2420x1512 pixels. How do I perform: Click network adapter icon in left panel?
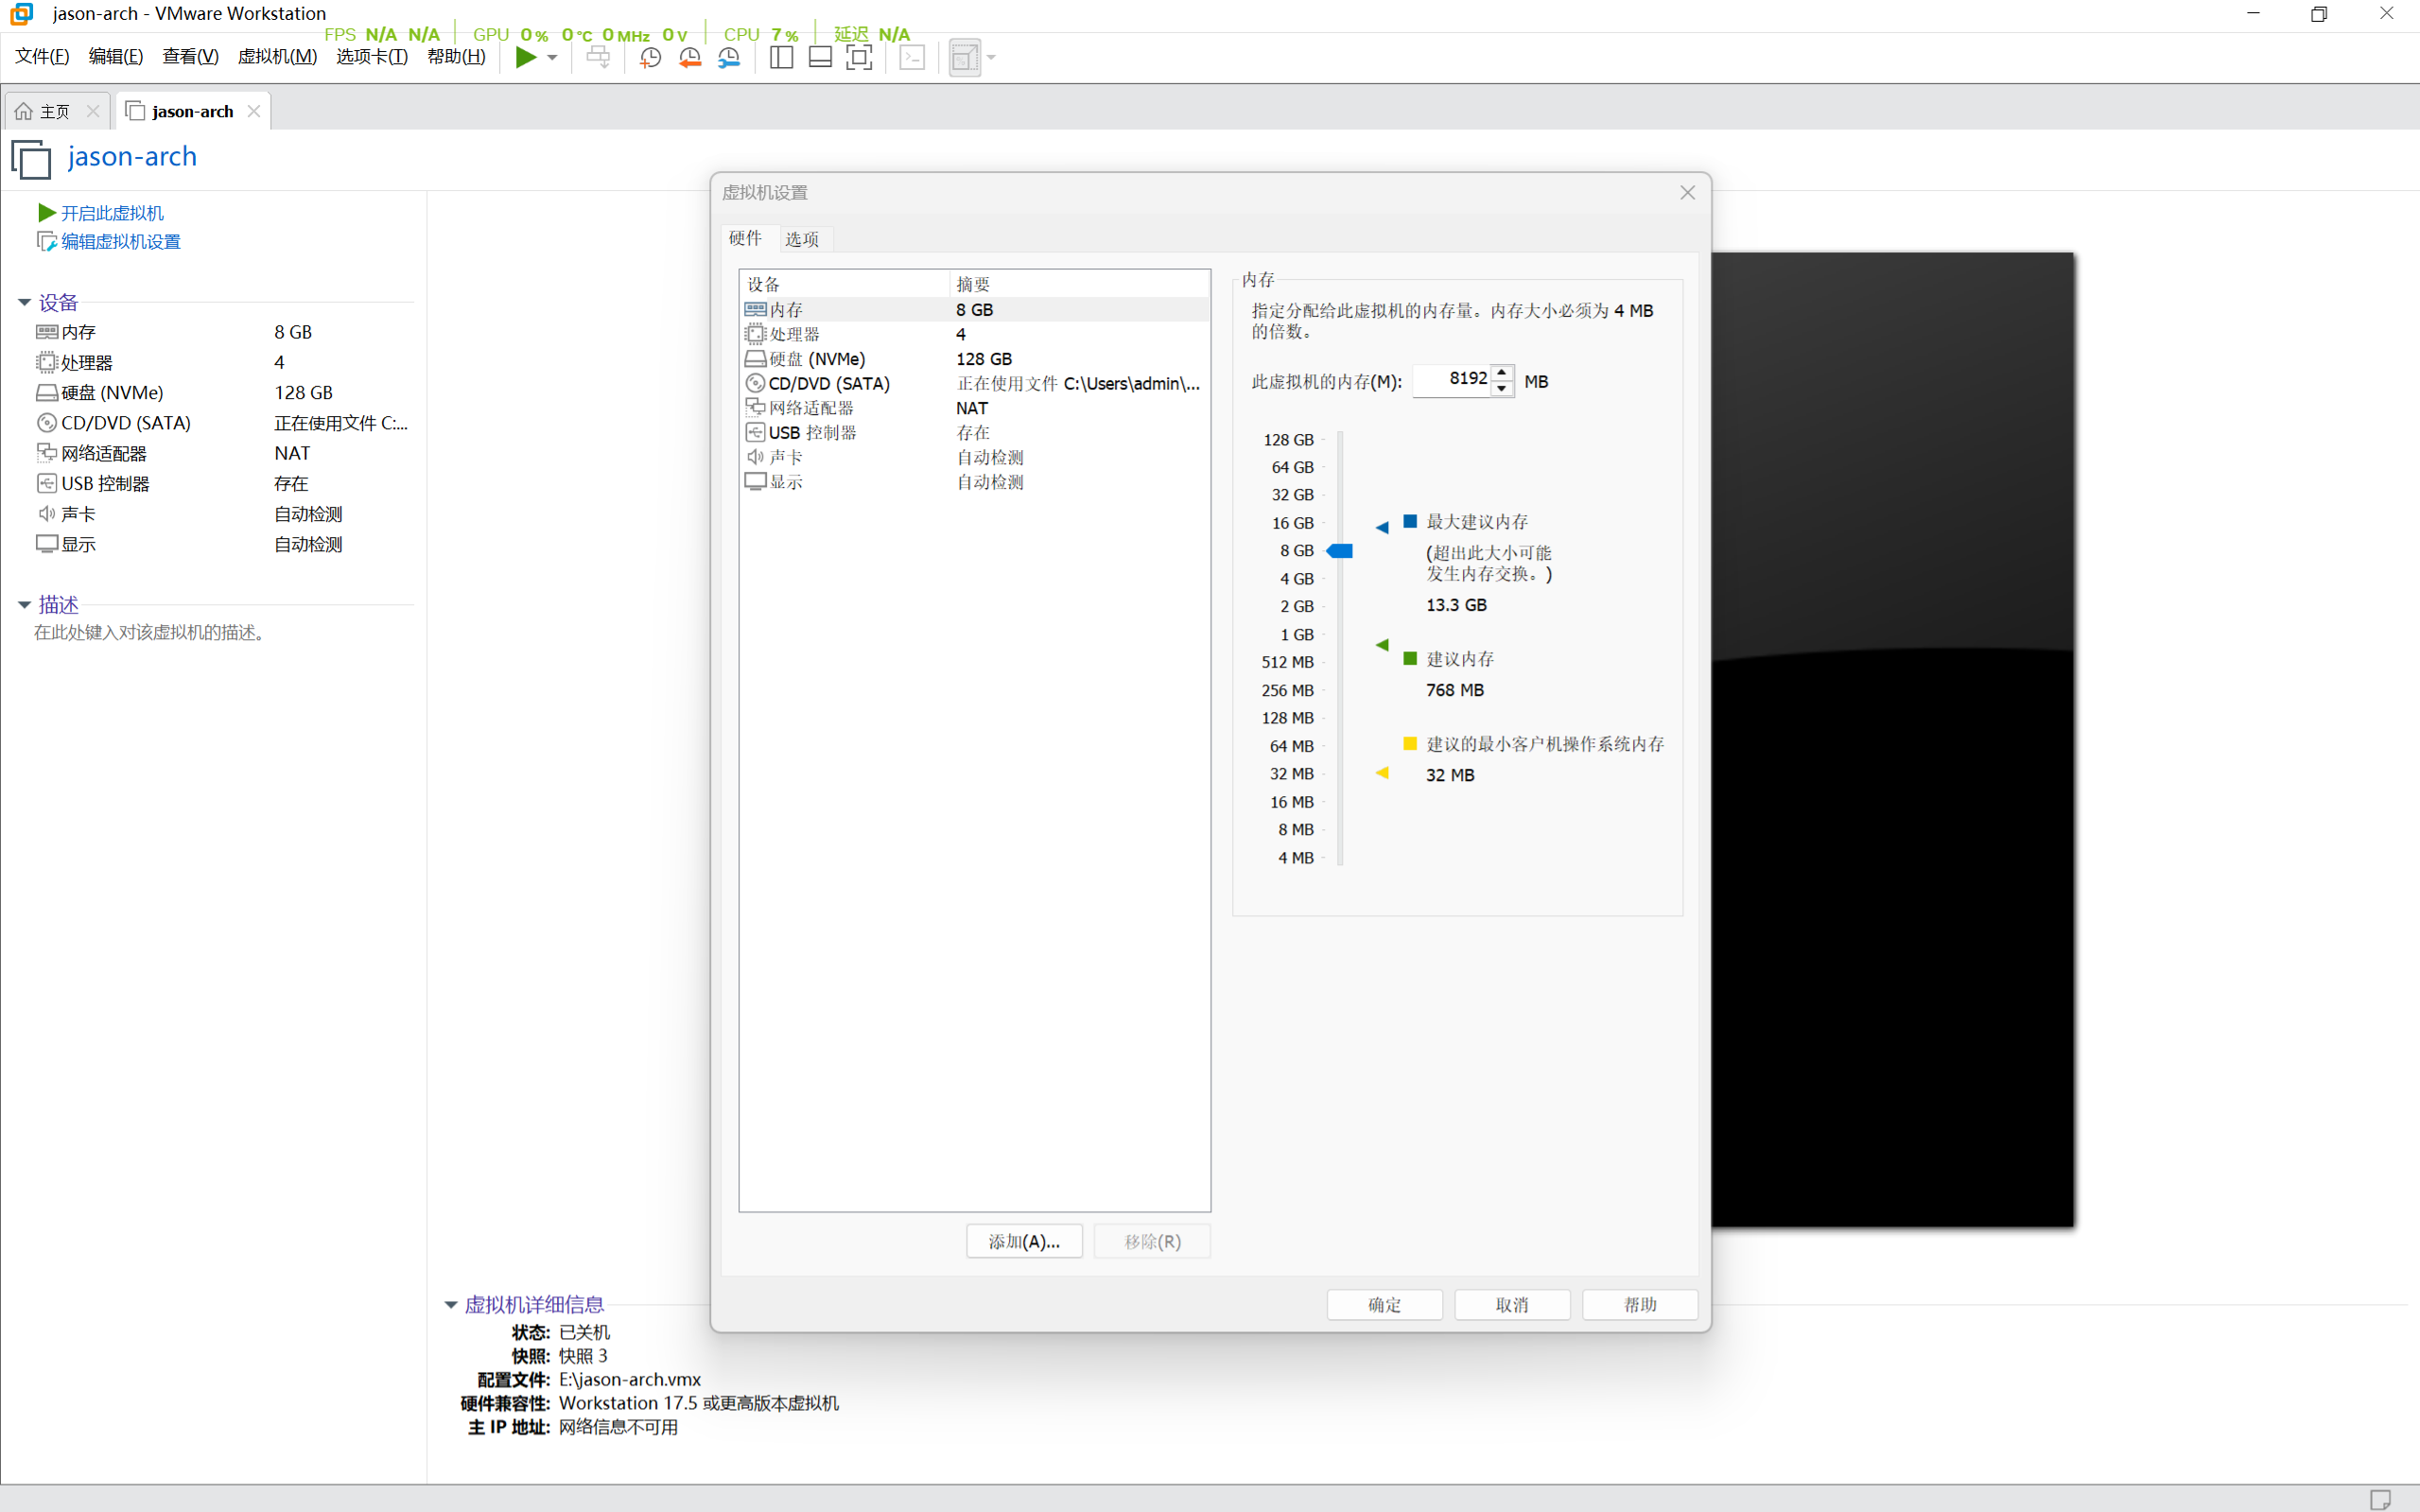tap(47, 453)
